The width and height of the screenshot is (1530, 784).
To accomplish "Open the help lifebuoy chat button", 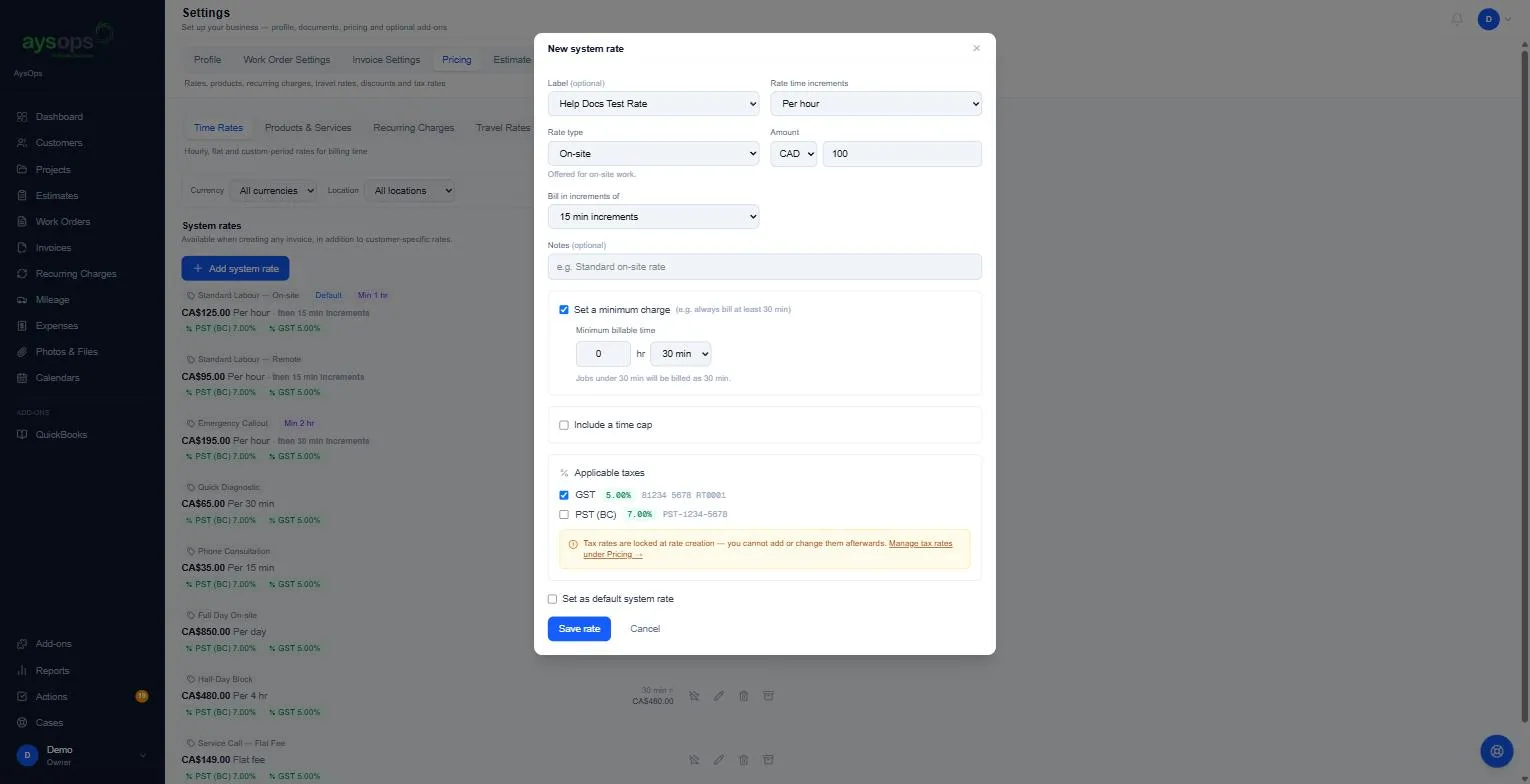I will pos(1496,750).
